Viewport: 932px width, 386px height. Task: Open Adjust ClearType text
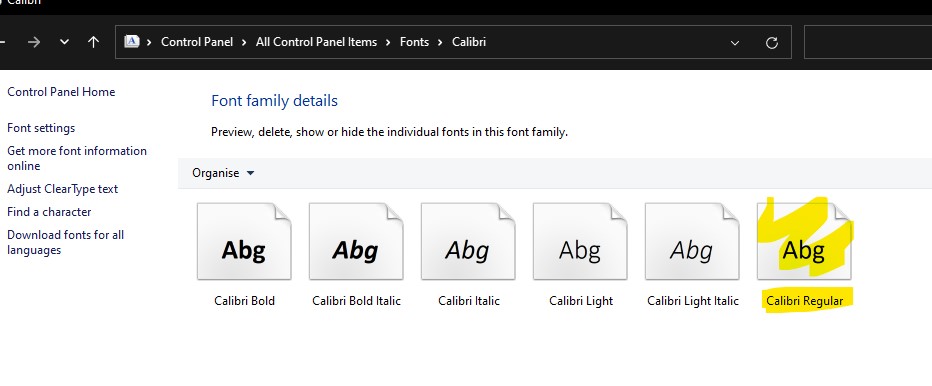pyautogui.click(x=62, y=189)
